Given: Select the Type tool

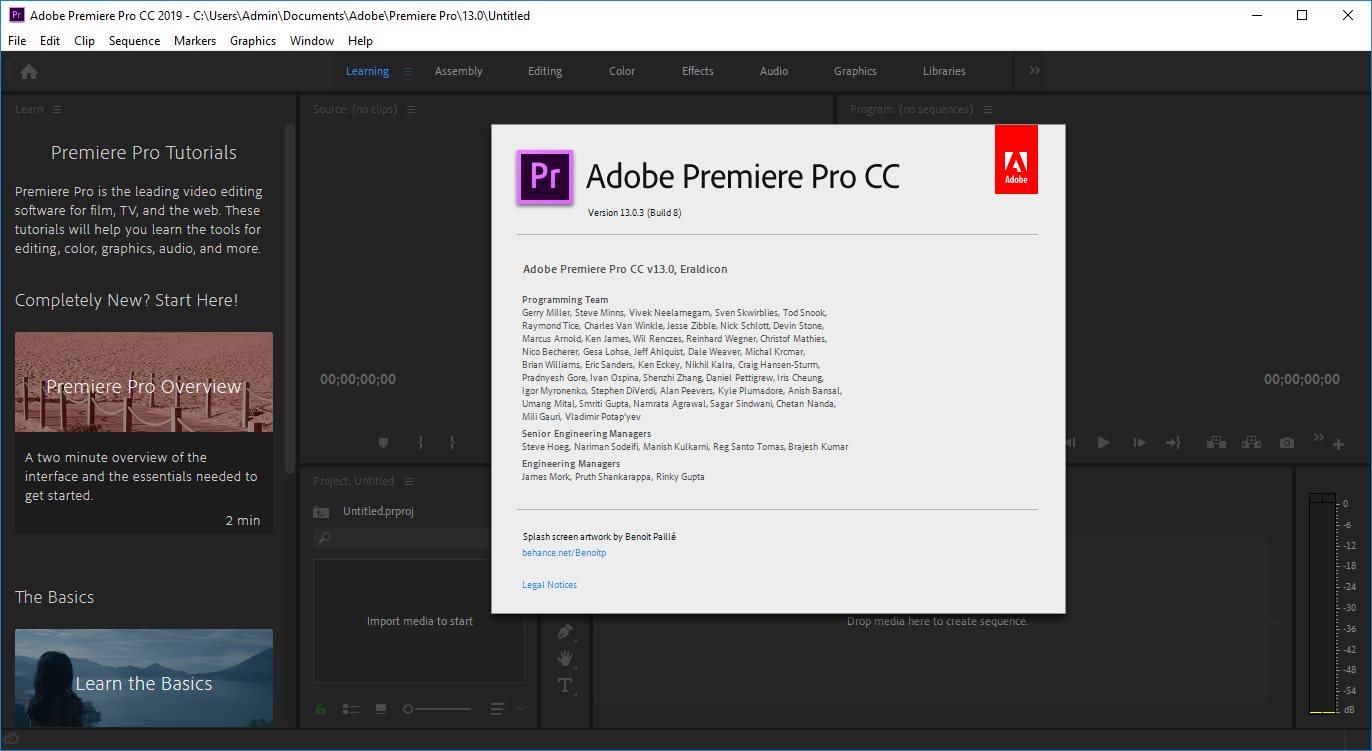Looking at the screenshot, I should (x=564, y=685).
